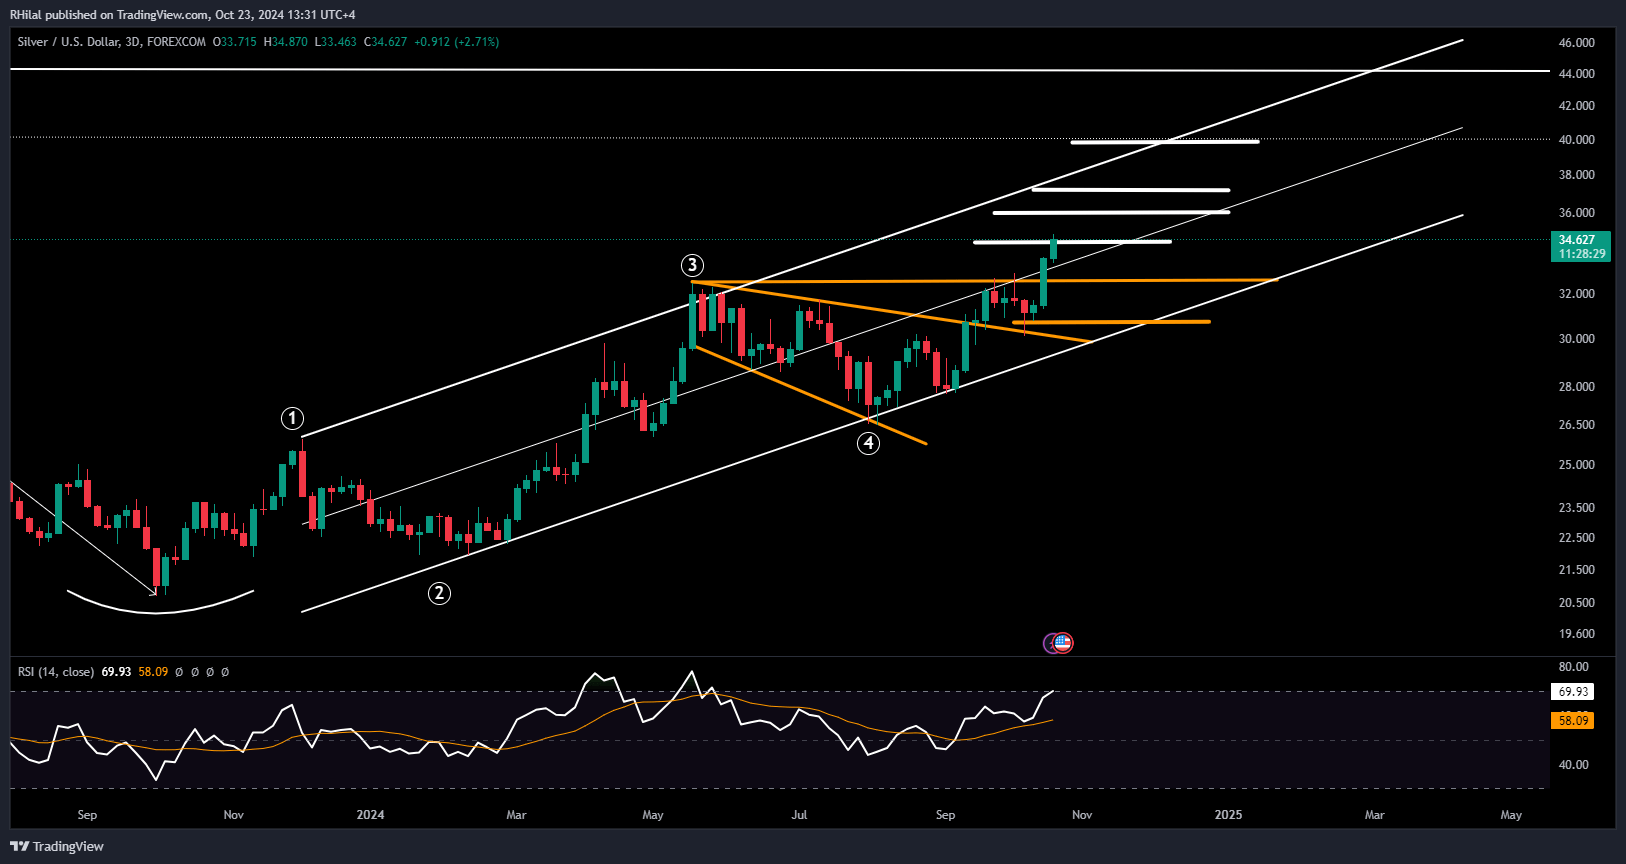The height and width of the screenshot is (864, 1626).
Task: Click the 2024 time axis label
Action: [x=370, y=815]
